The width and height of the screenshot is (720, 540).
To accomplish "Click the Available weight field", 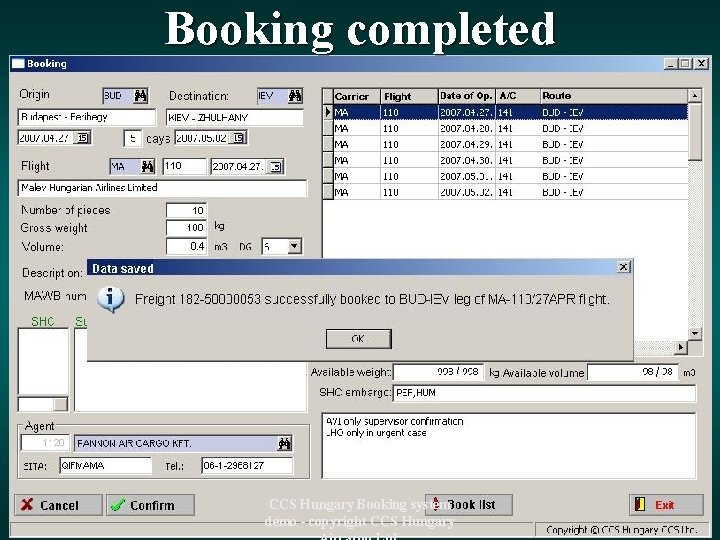I will click(x=439, y=372).
